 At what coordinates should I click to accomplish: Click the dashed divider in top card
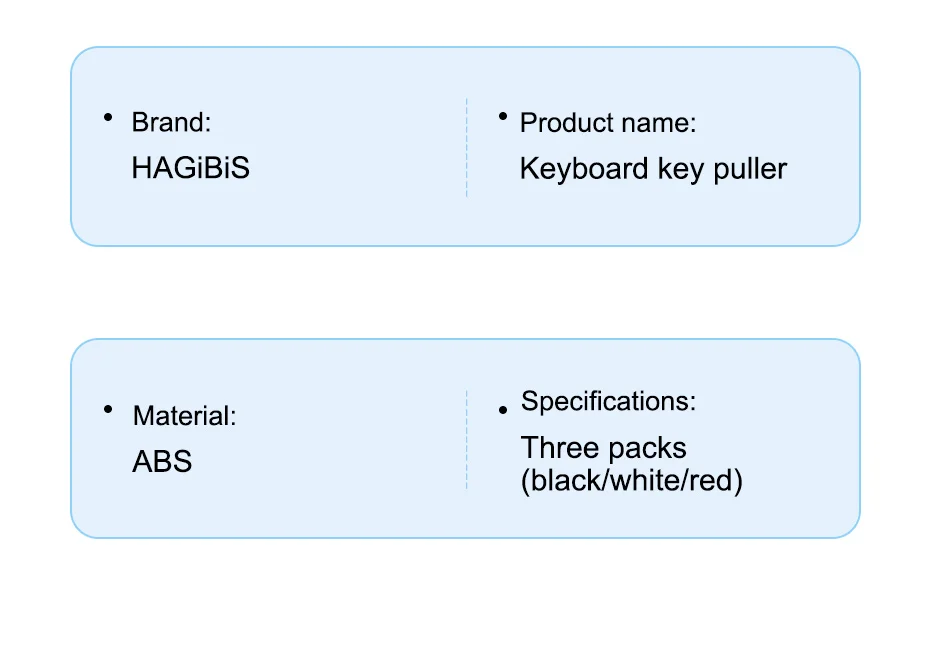click(x=467, y=147)
